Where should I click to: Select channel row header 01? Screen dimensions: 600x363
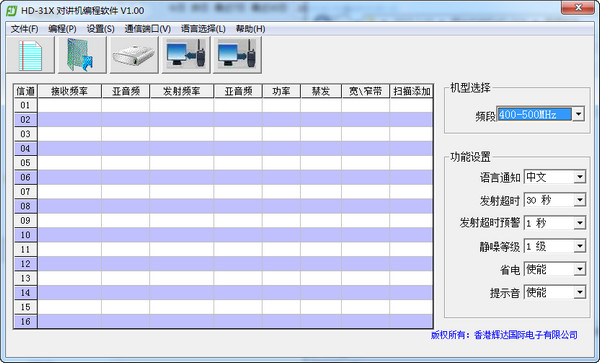click(x=25, y=105)
